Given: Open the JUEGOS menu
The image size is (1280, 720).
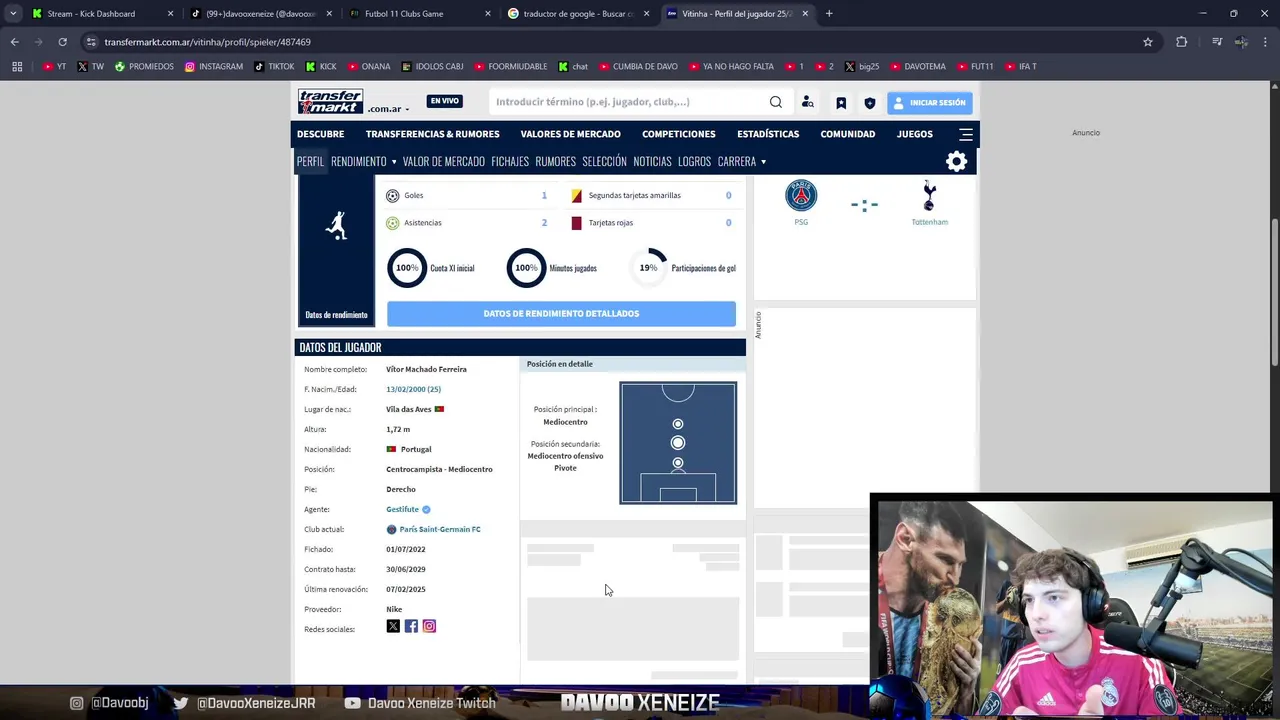Looking at the screenshot, I should point(915,134).
